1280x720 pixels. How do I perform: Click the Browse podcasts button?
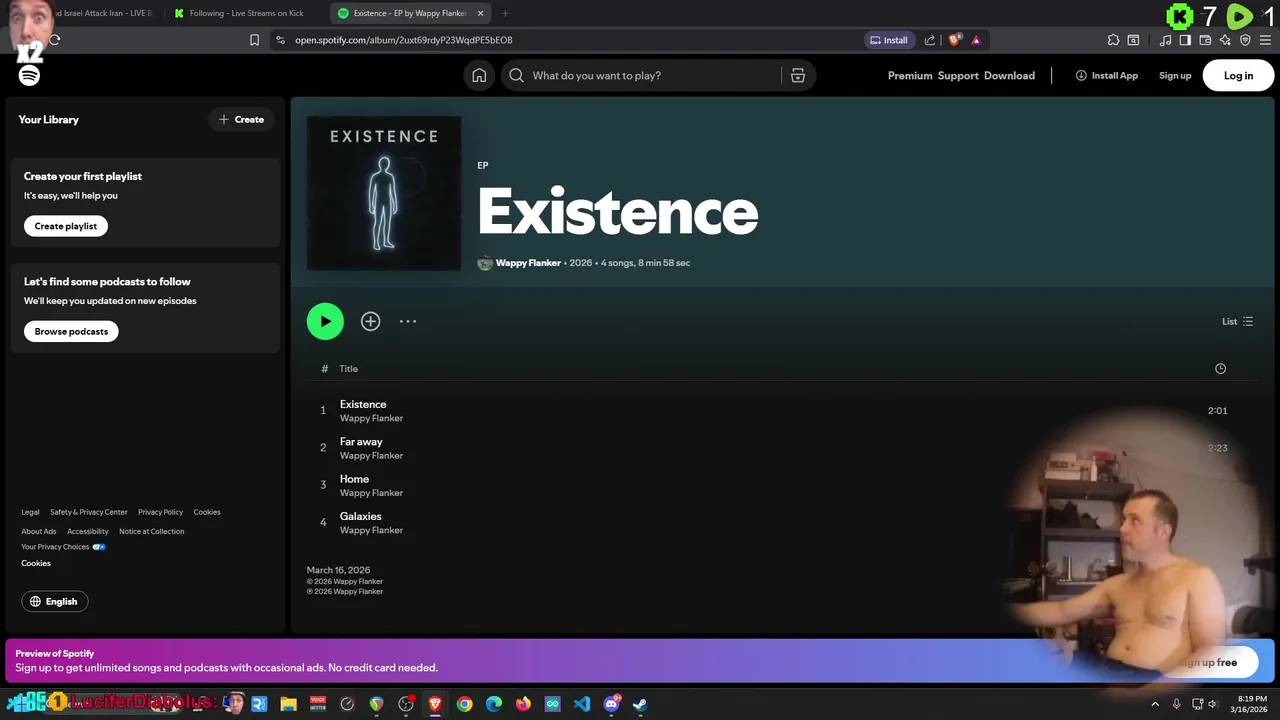71,331
